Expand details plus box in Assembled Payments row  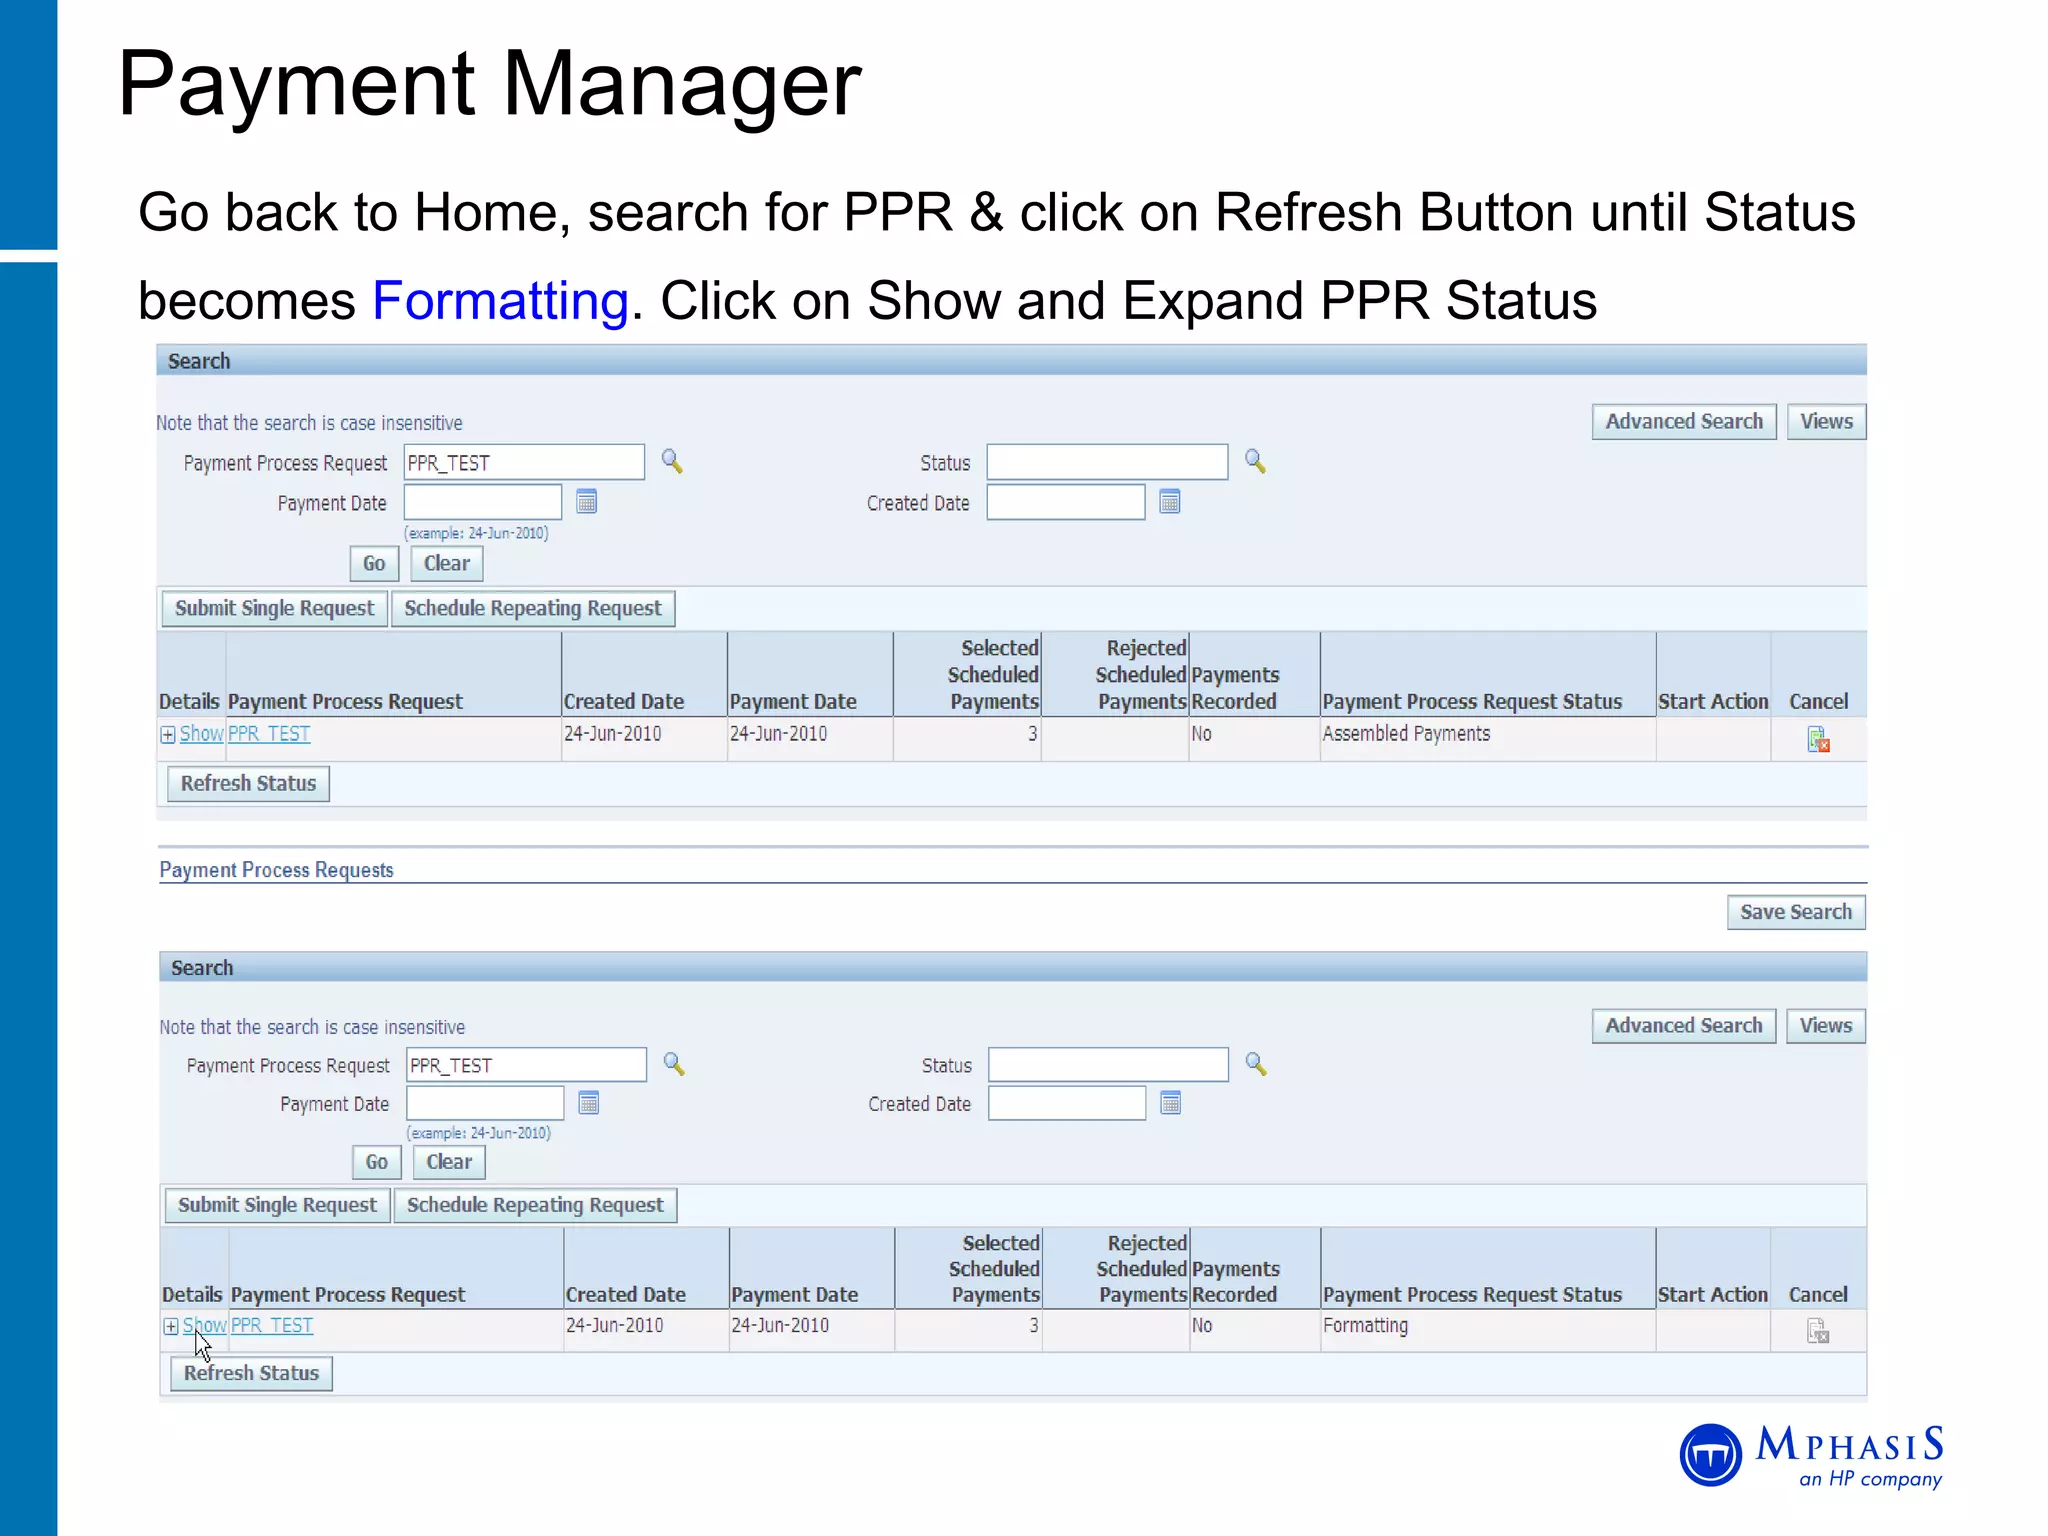coord(168,735)
